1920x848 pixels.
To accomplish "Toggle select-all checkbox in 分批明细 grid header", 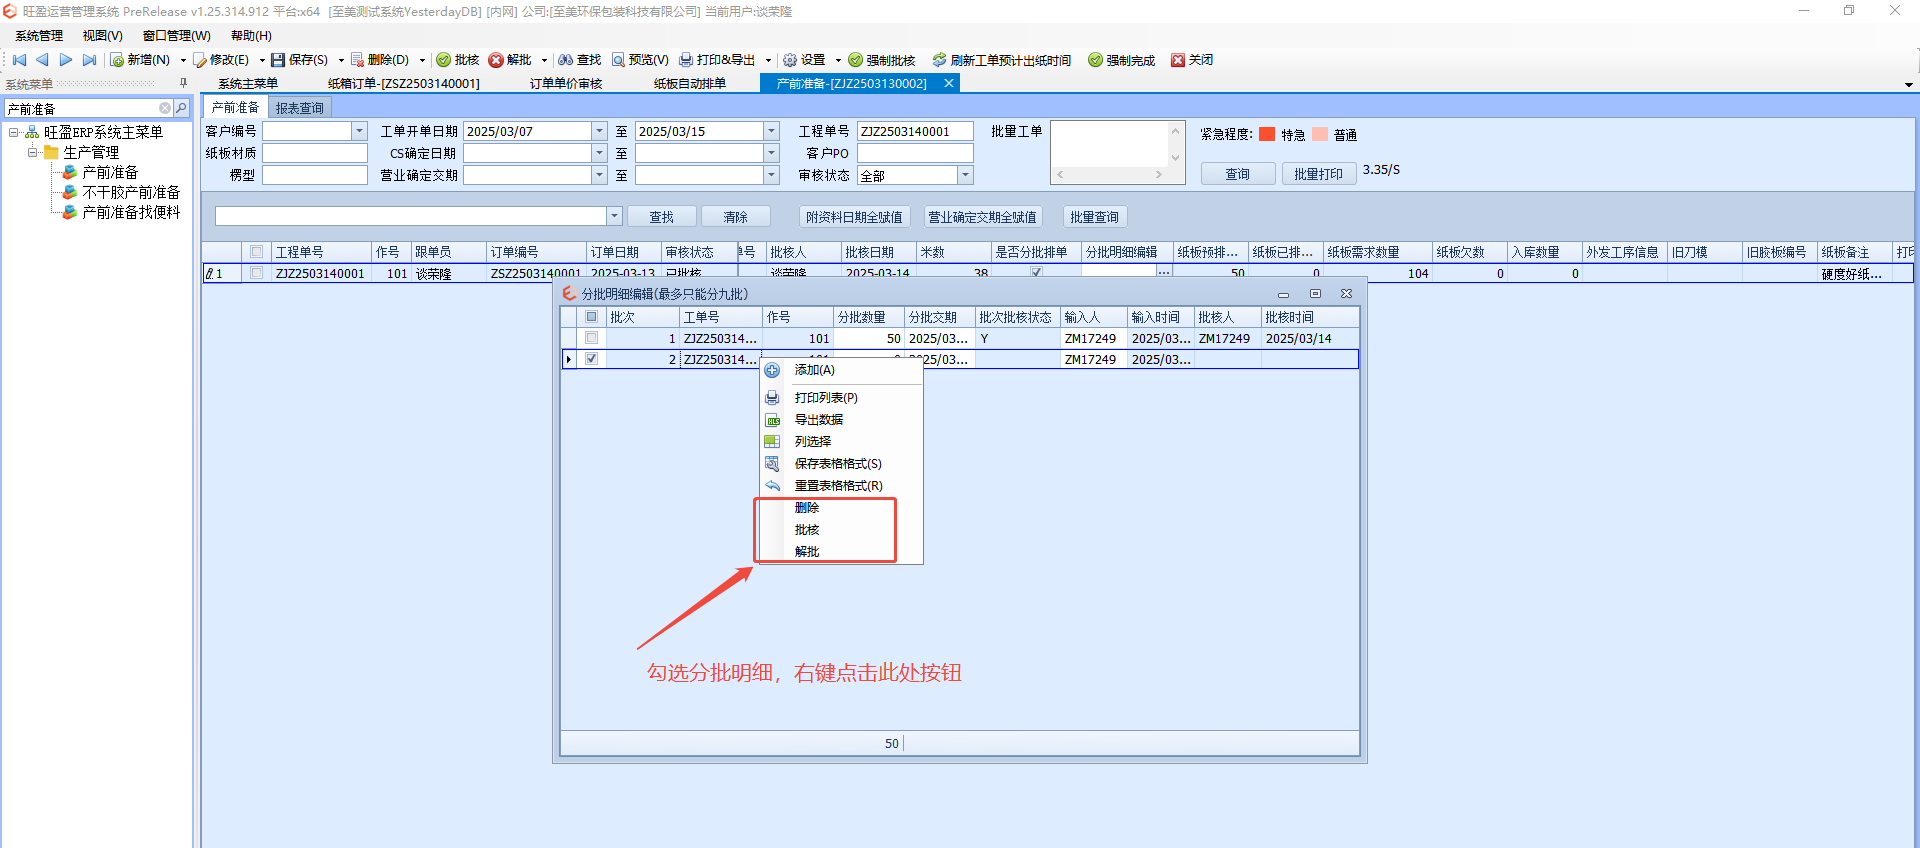I will click(x=592, y=317).
